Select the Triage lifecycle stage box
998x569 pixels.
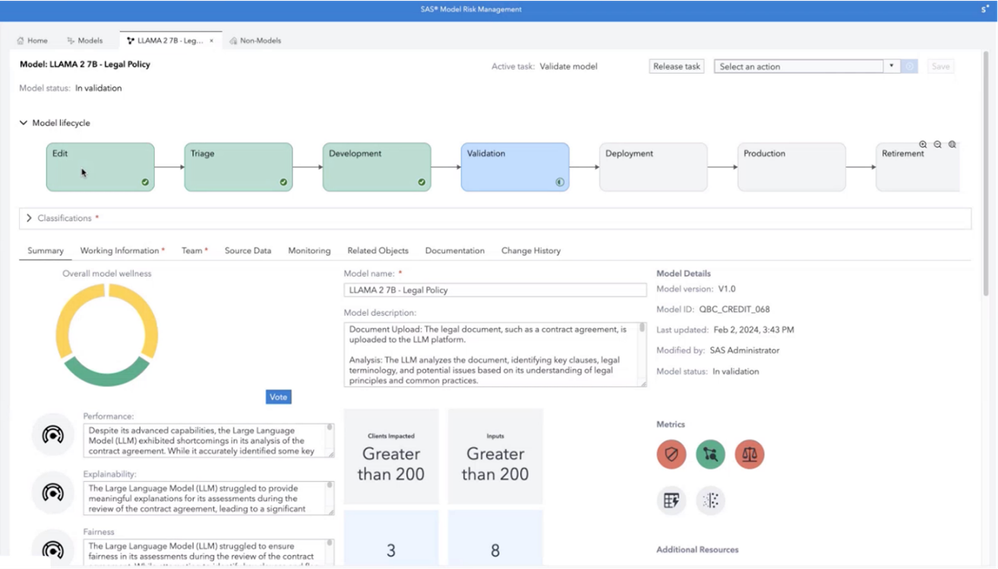[x=239, y=167]
